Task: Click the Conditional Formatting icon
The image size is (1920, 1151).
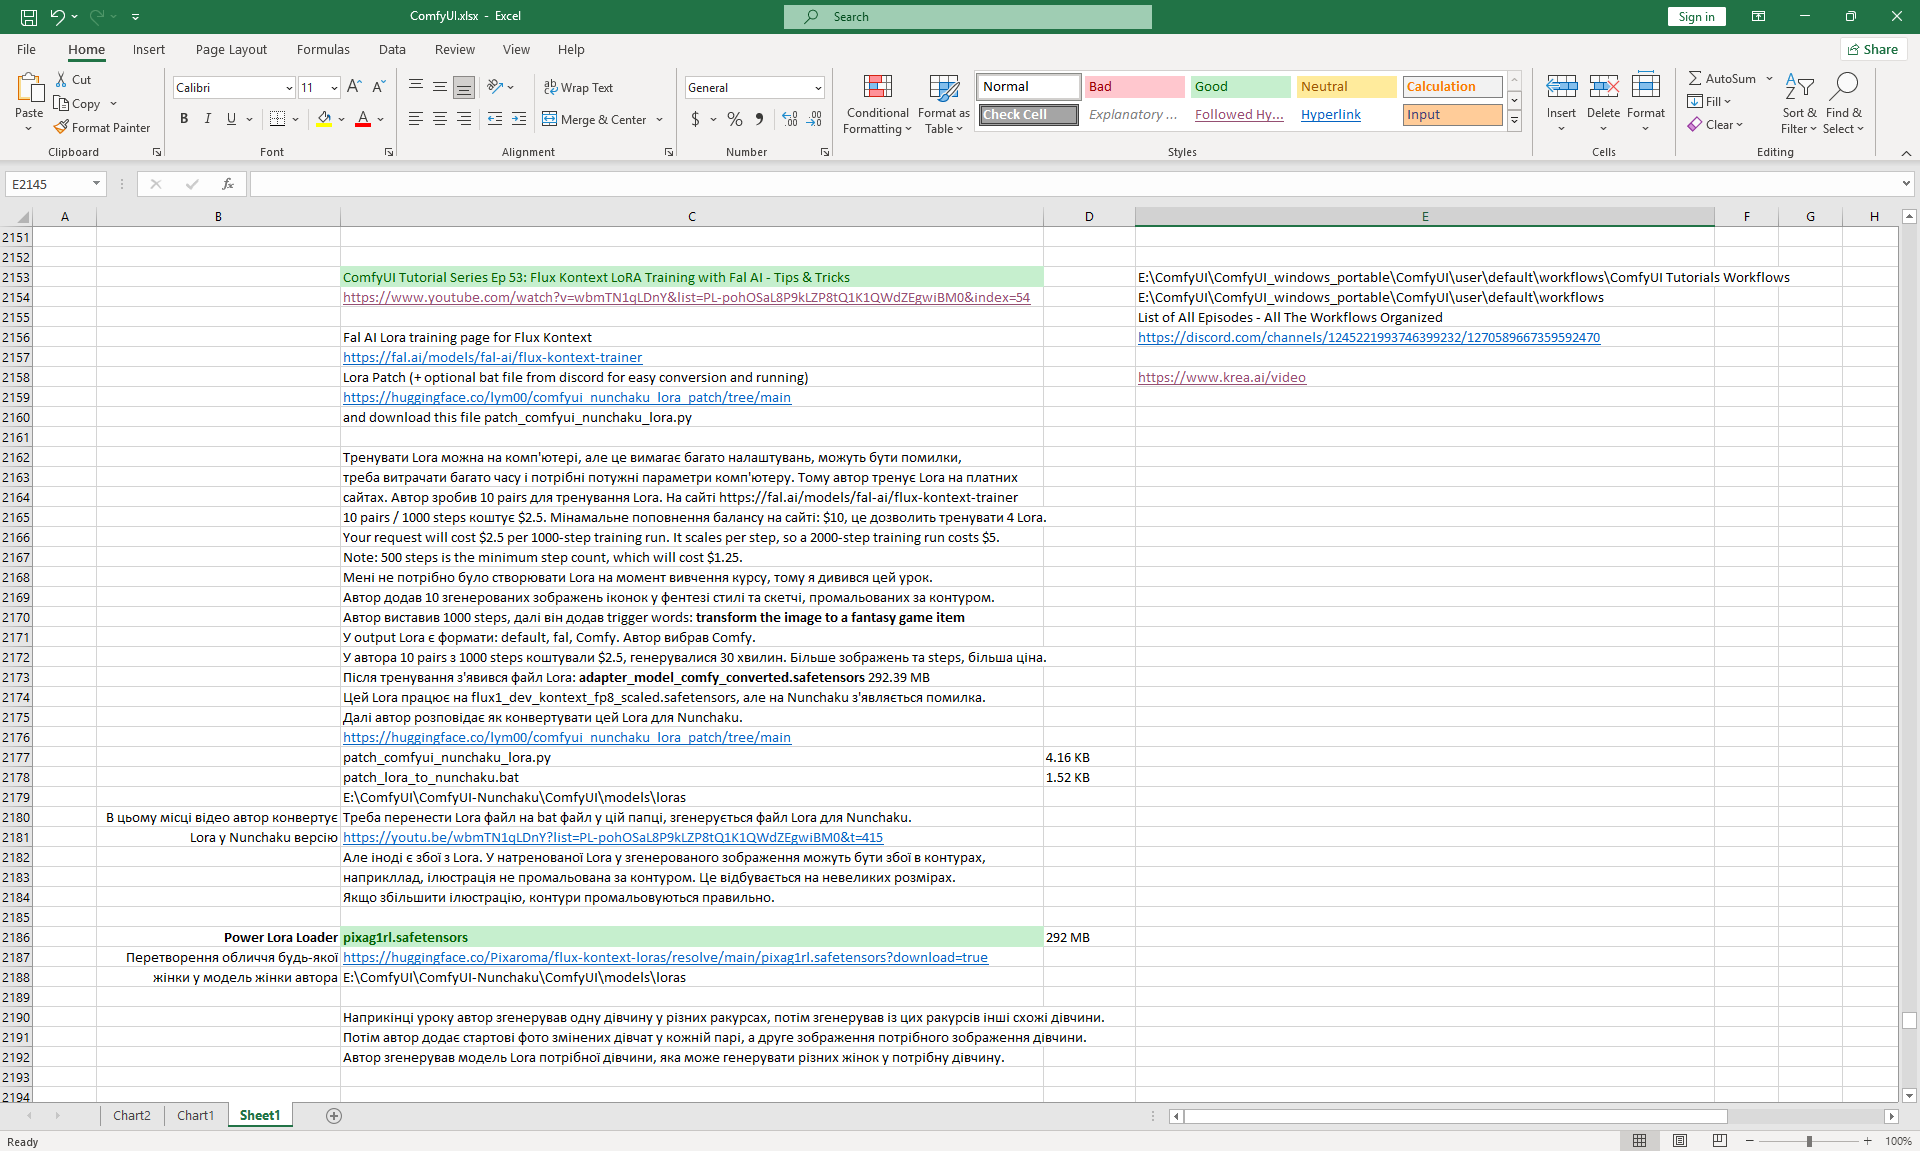Action: click(877, 88)
